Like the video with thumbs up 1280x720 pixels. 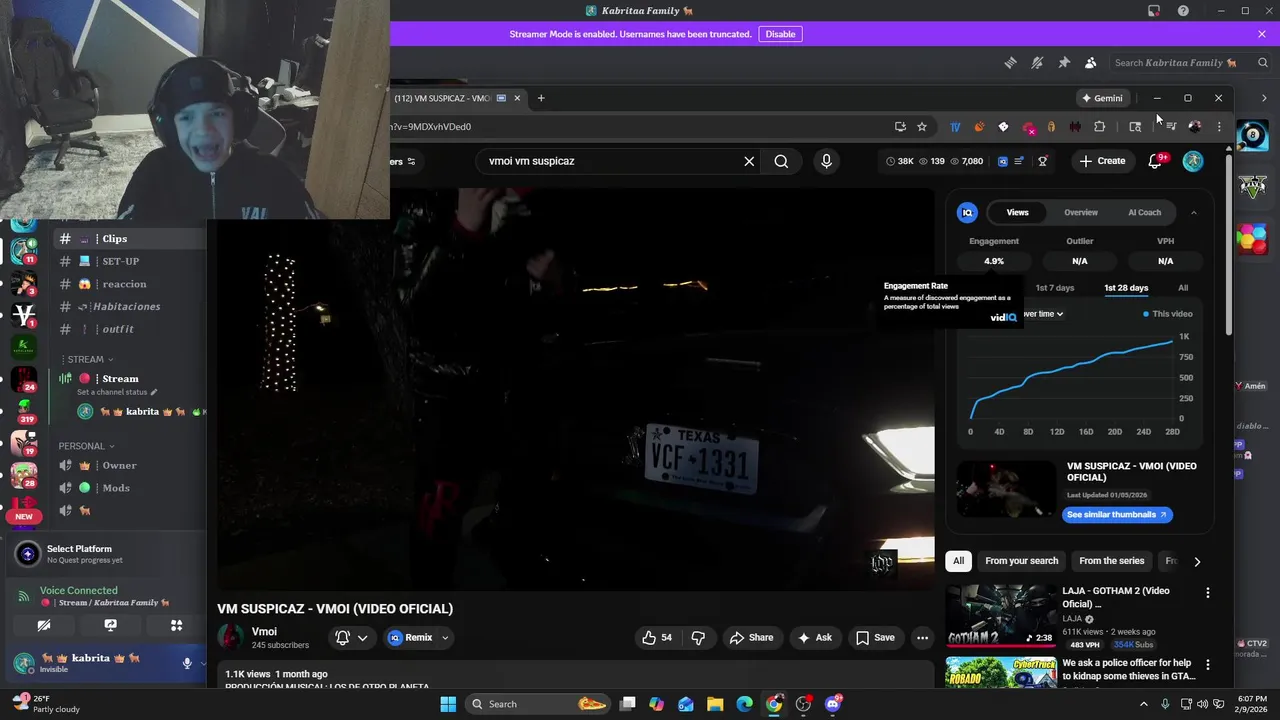click(658, 638)
